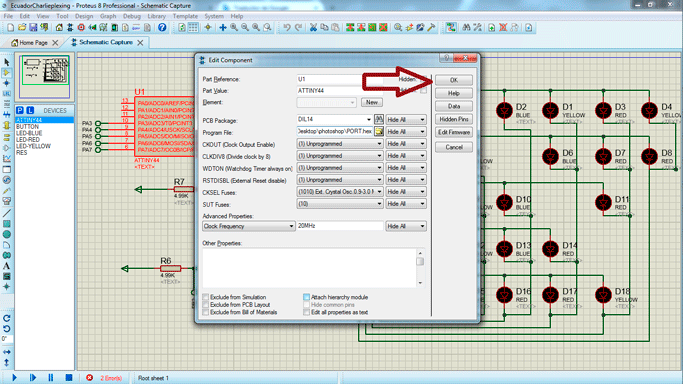683x384 pixels.
Task: Check Exclude from PCB Layout
Action: point(206,305)
